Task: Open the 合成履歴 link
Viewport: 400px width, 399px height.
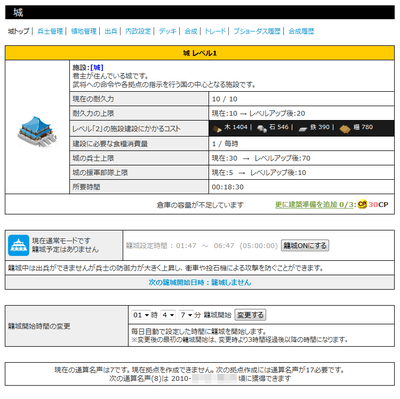Action: (x=301, y=31)
